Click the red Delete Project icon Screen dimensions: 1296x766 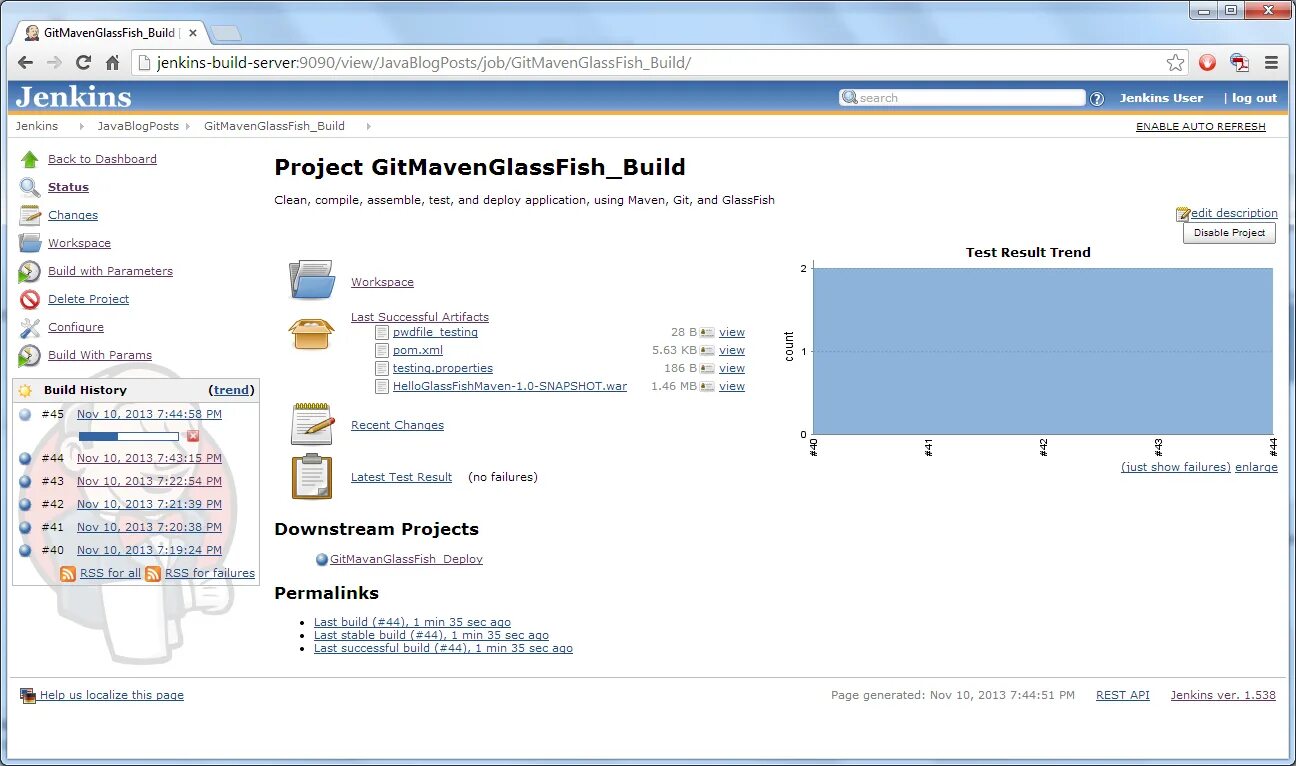(30, 299)
